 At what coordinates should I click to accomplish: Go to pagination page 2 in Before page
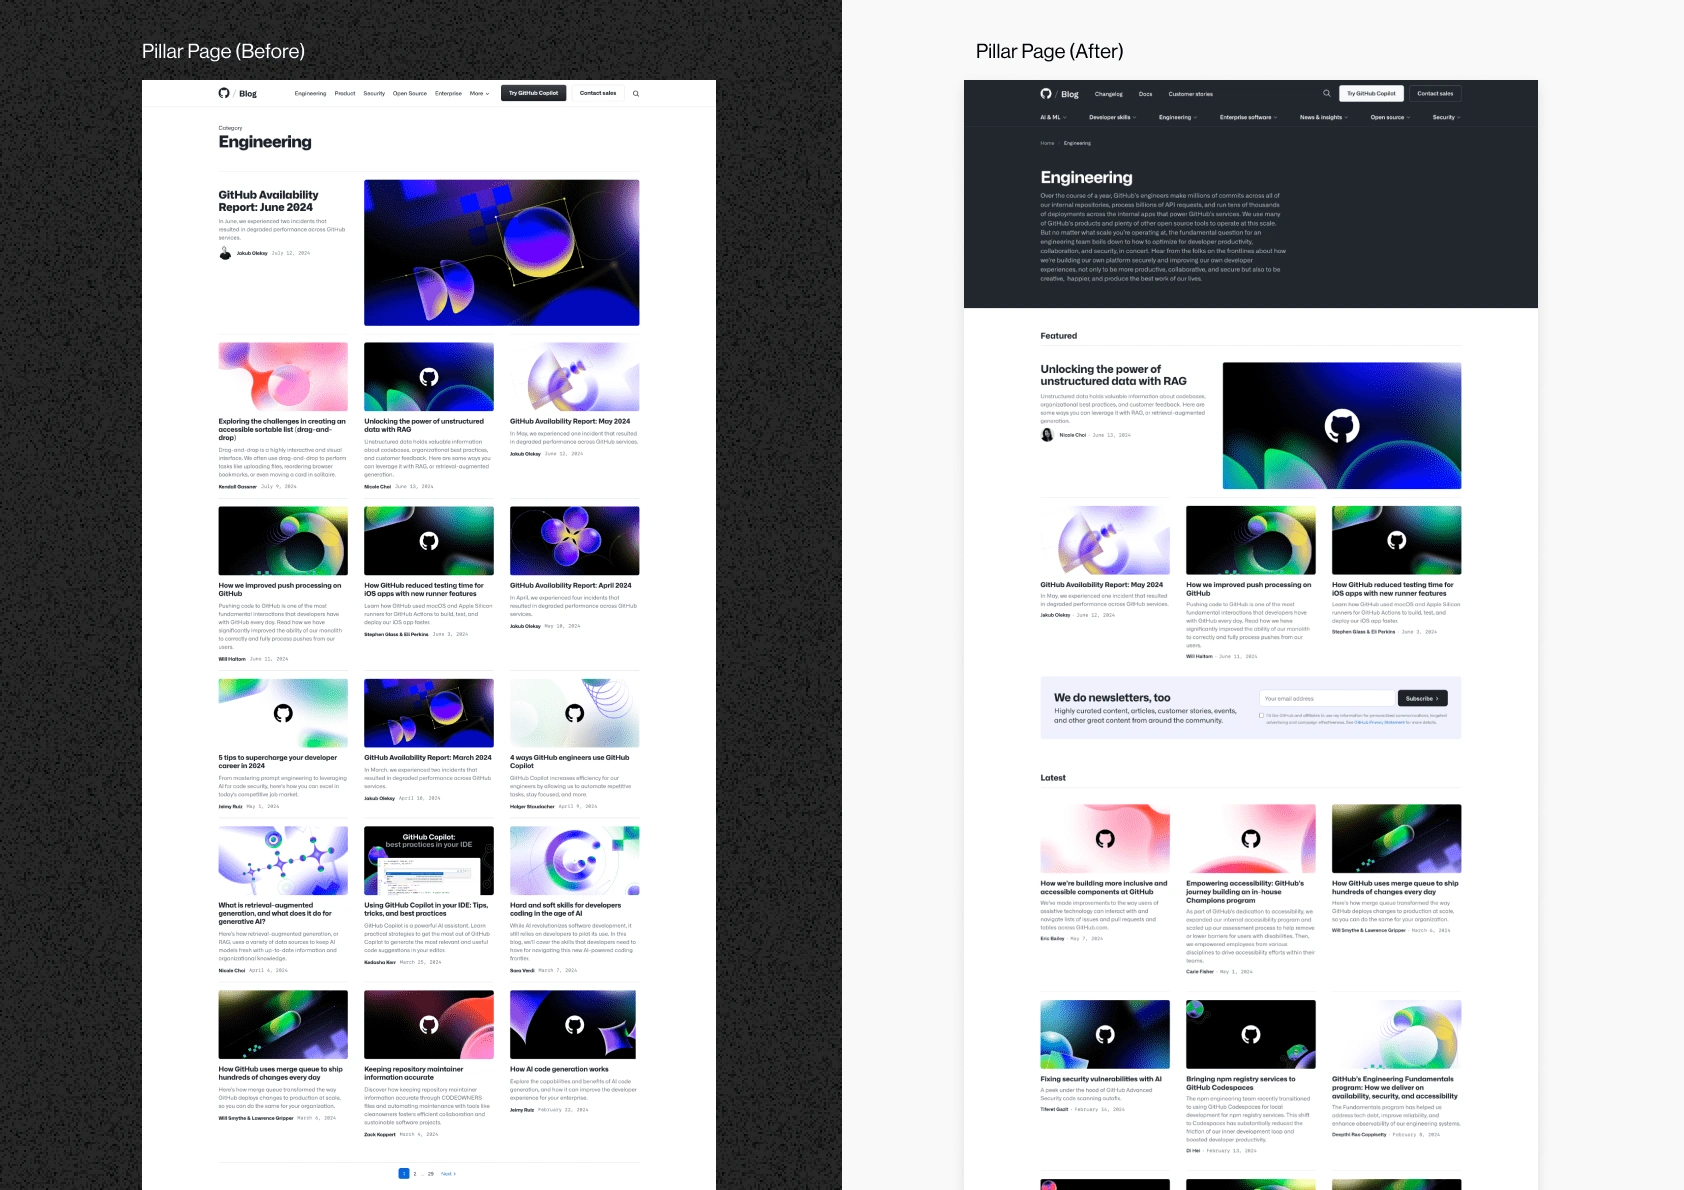[x=415, y=1173]
